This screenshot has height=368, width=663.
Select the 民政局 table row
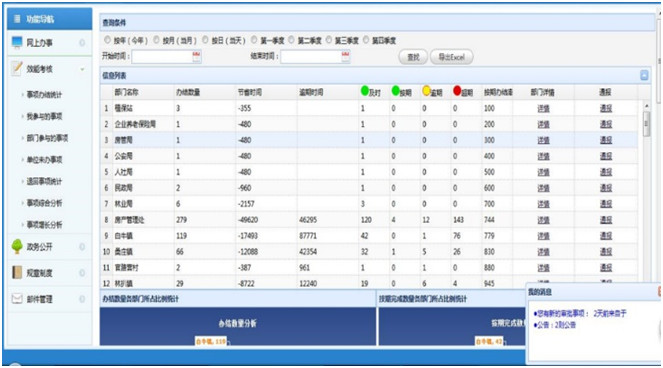(x=369, y=188)
